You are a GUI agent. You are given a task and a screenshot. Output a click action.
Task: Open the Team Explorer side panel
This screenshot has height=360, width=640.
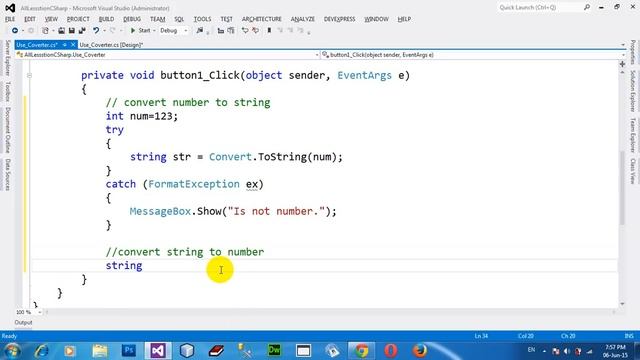tap(632, 136)
